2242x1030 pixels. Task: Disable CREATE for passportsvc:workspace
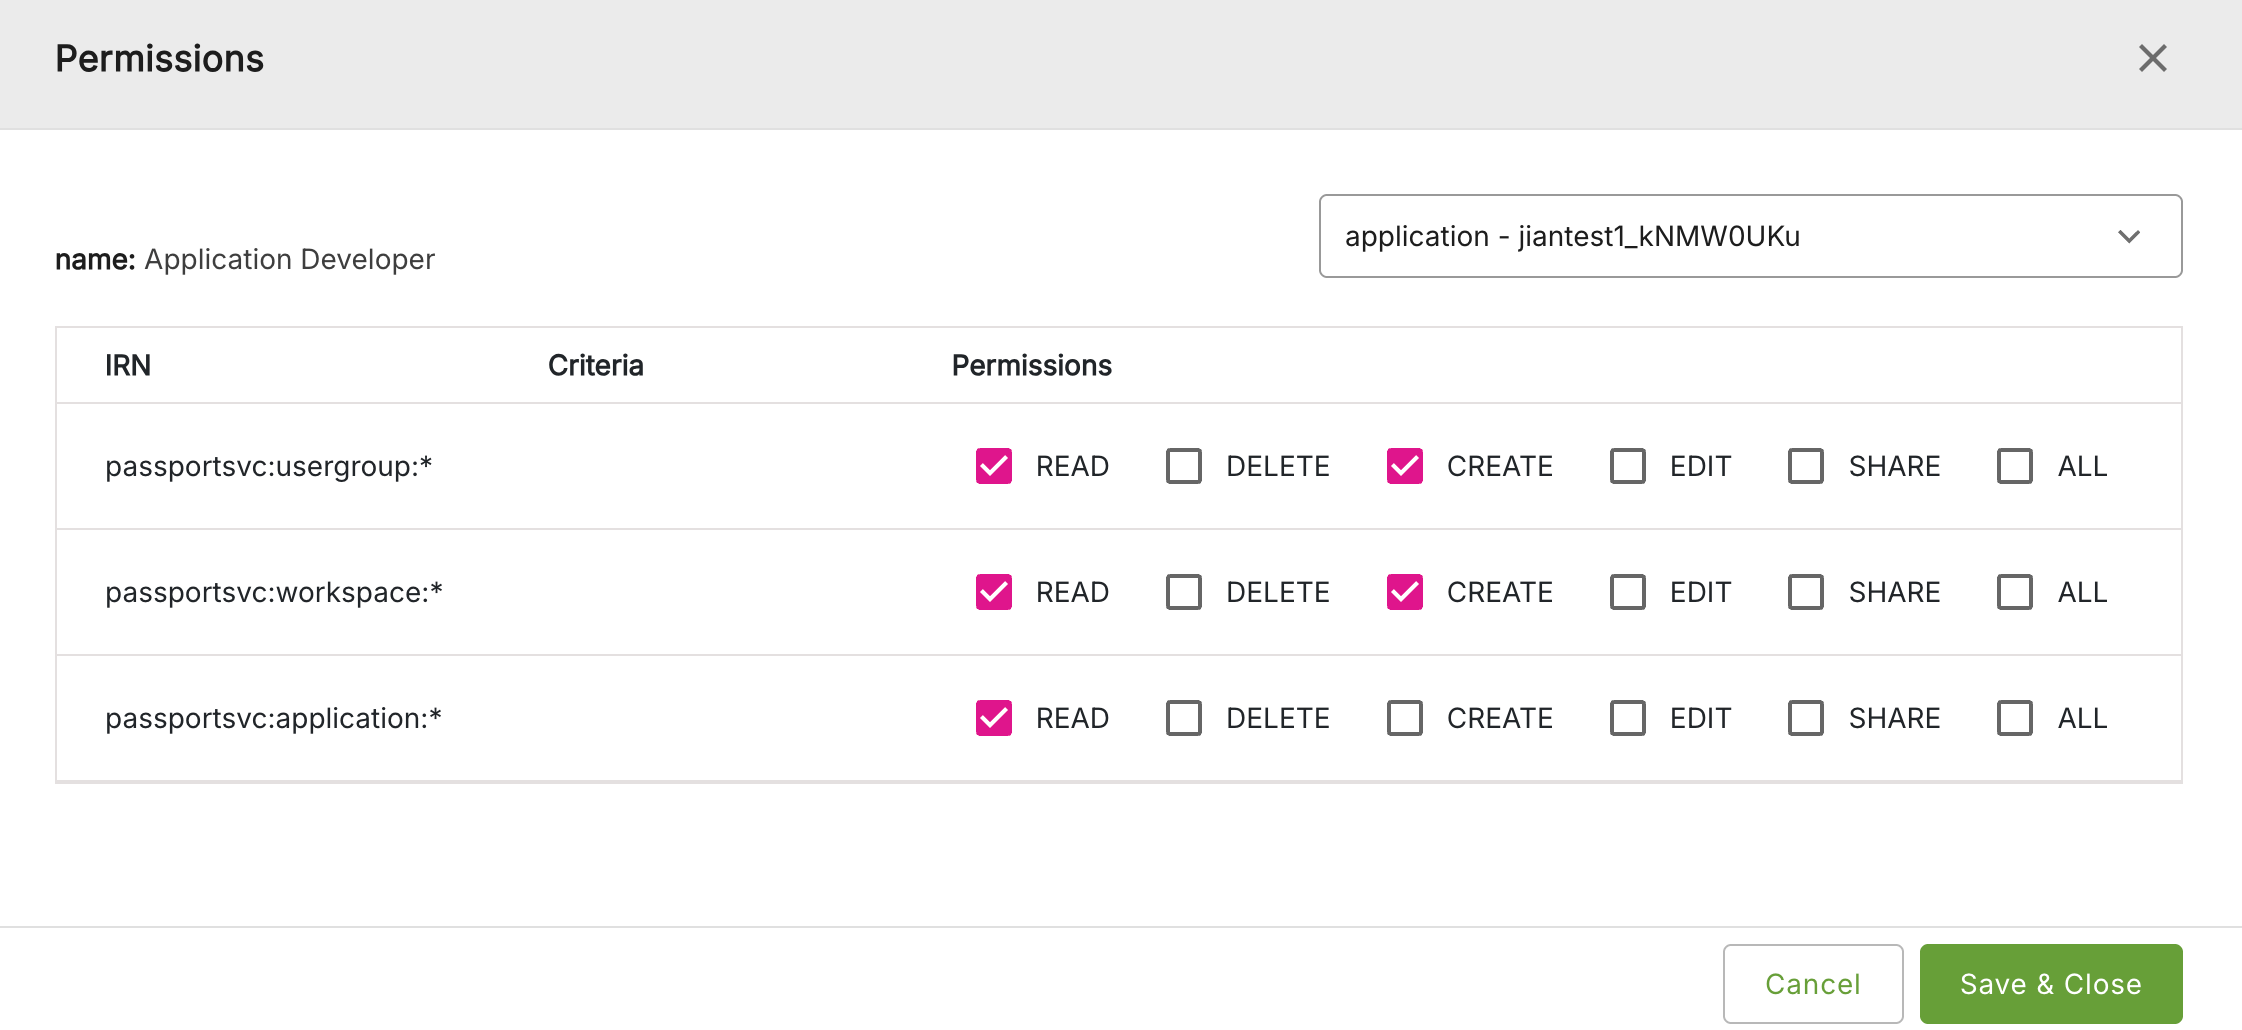pos(1404,592)
